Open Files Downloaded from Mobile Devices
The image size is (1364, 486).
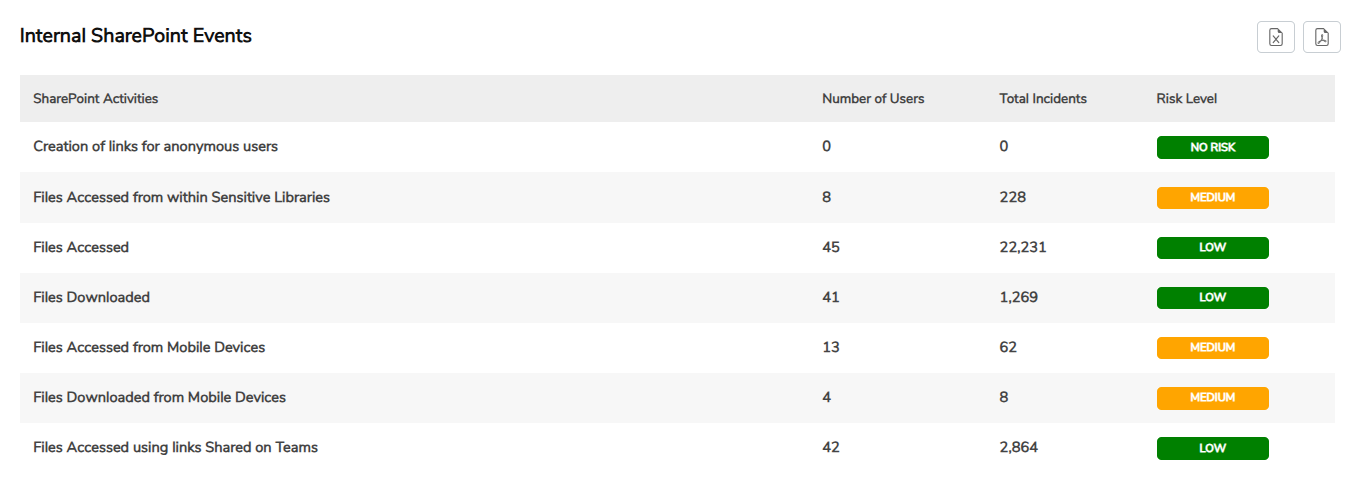pos(159,398)
